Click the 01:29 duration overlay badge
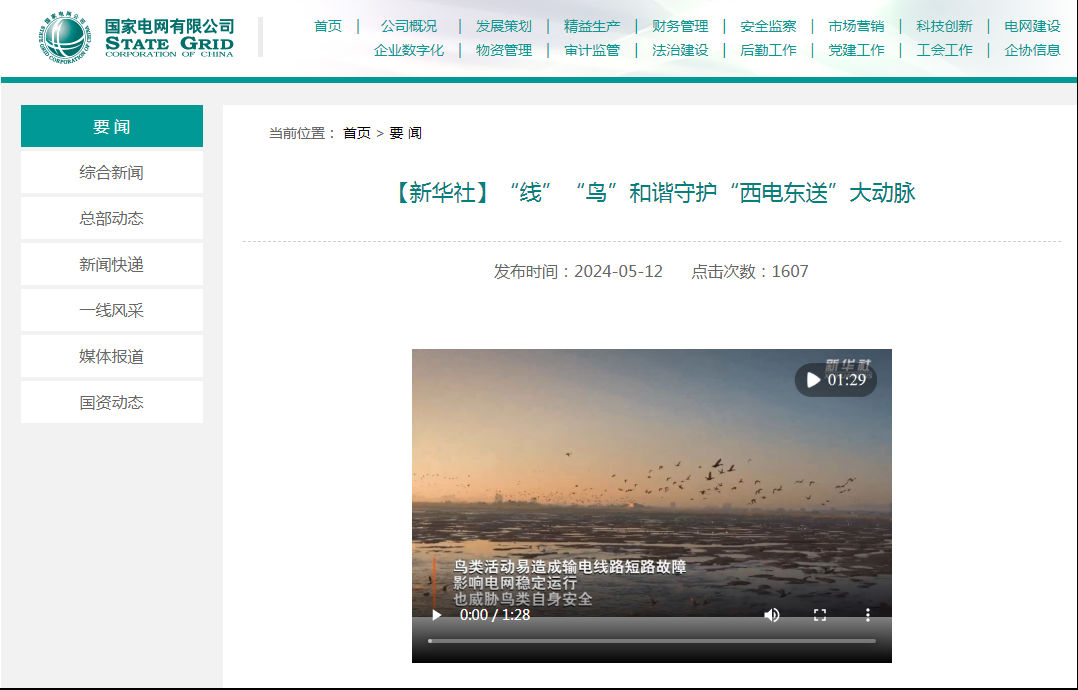This screenshot has height=690, width=1078. (836, 380)
